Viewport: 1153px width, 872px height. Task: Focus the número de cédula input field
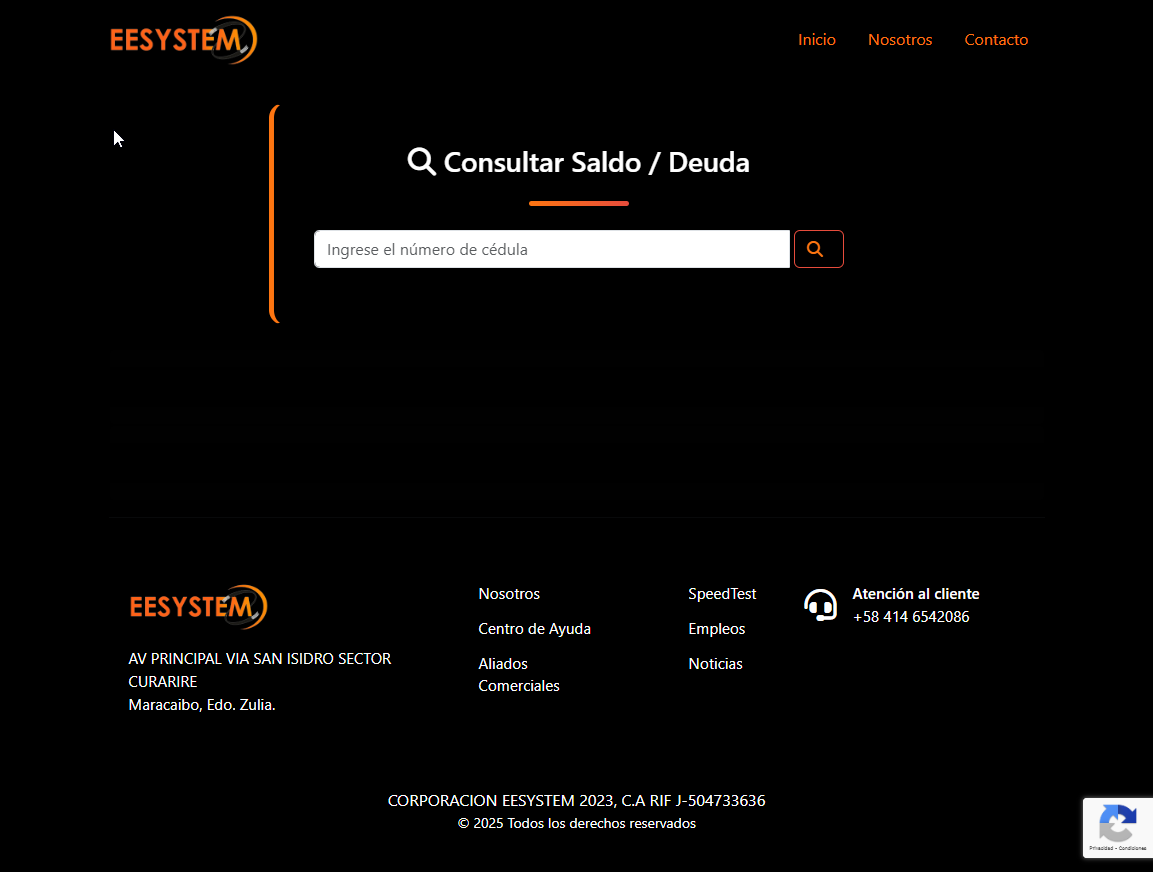tap(551, 249)
